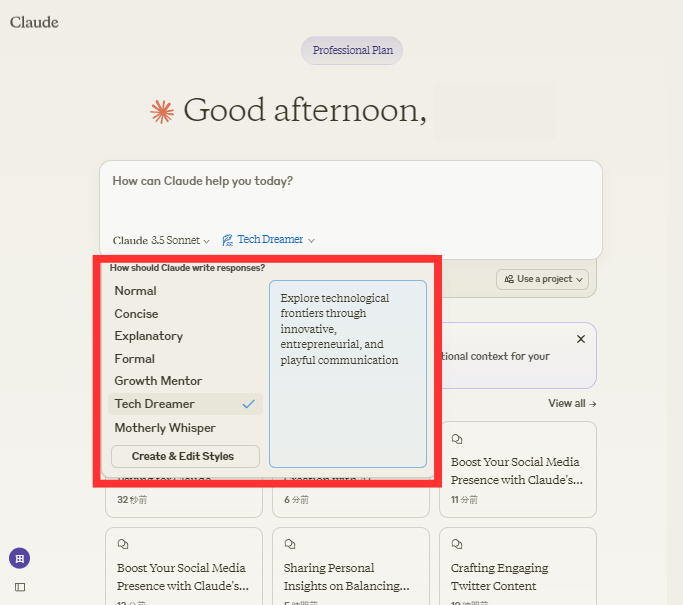Click chat icon on Boost Your Social Media card

click(457, 439)
